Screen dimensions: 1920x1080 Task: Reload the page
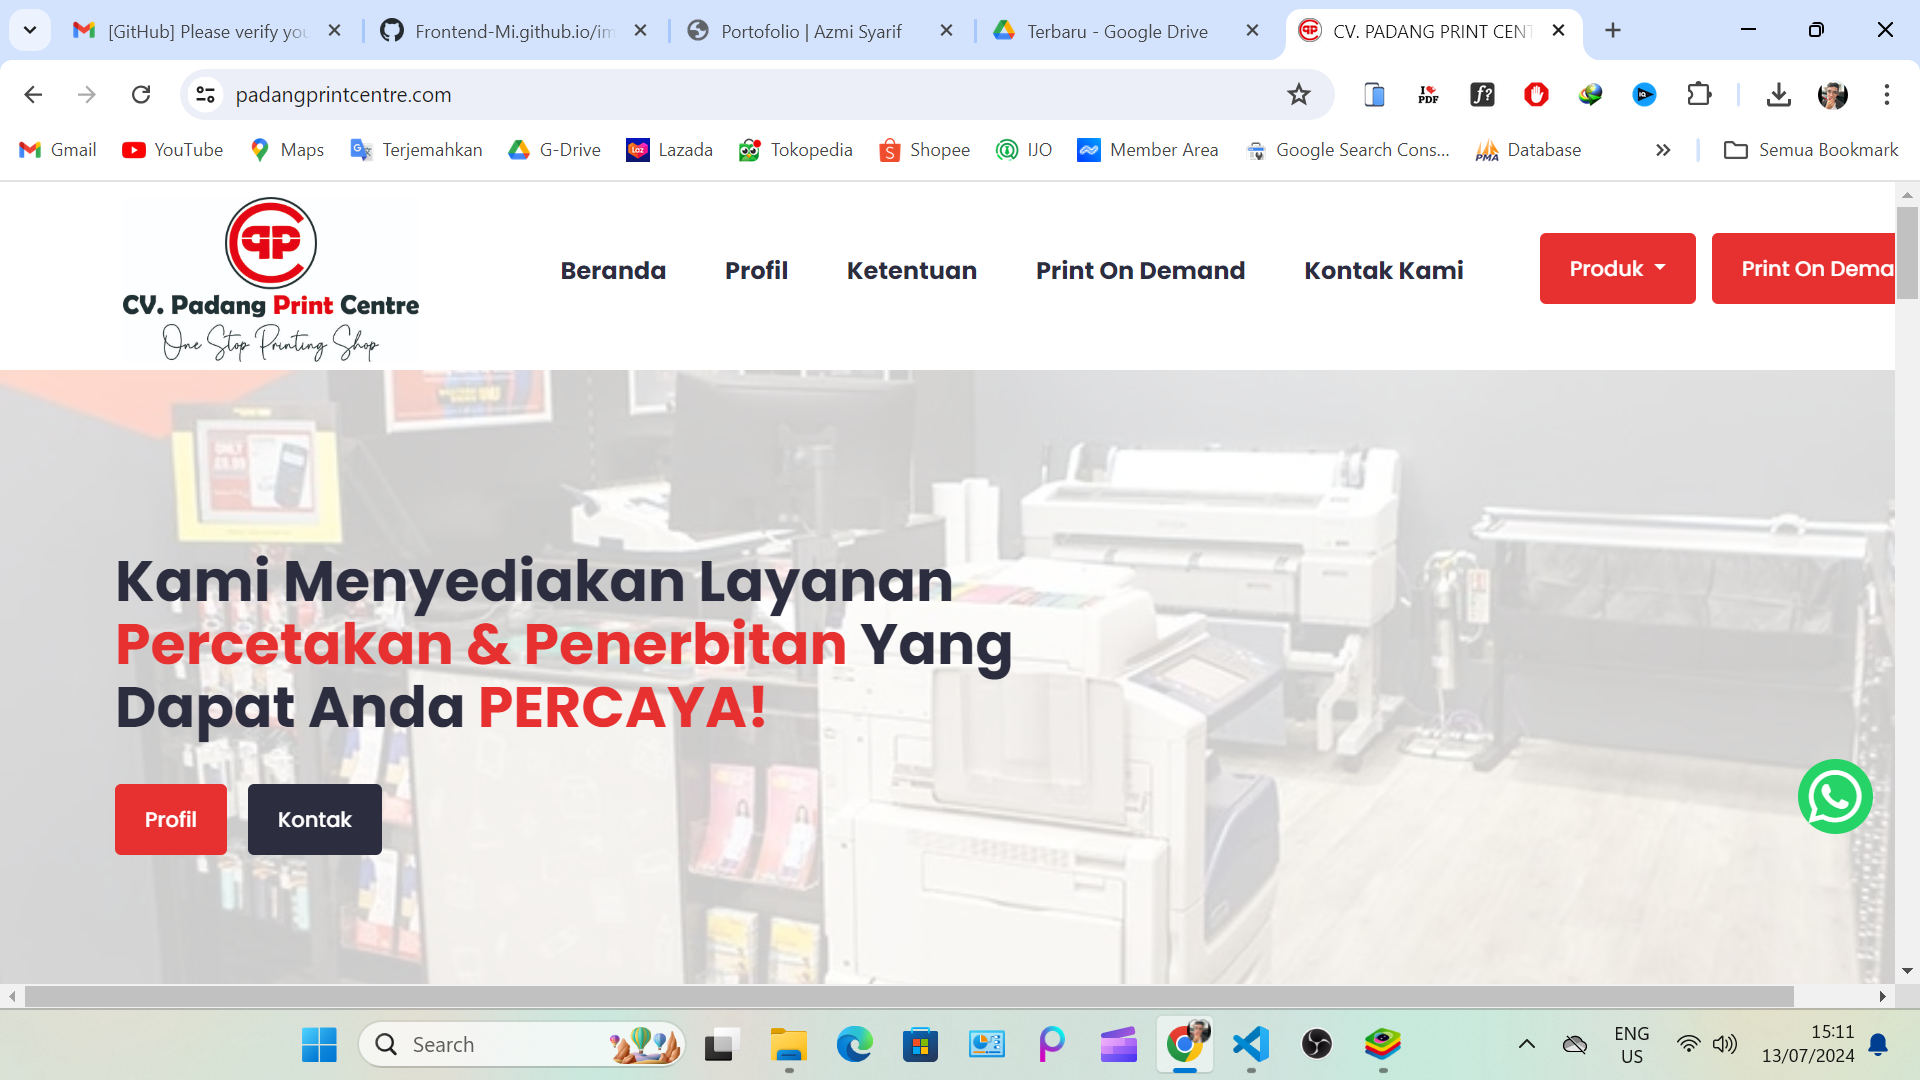(141, 95)
